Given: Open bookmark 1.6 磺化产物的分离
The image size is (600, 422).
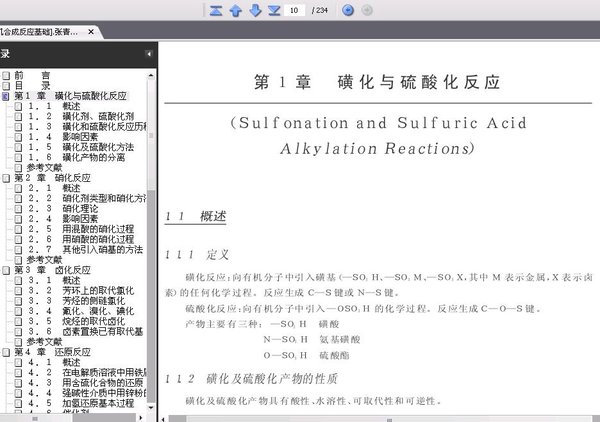Looking at the screenshot, I should (x=76, y=157).
